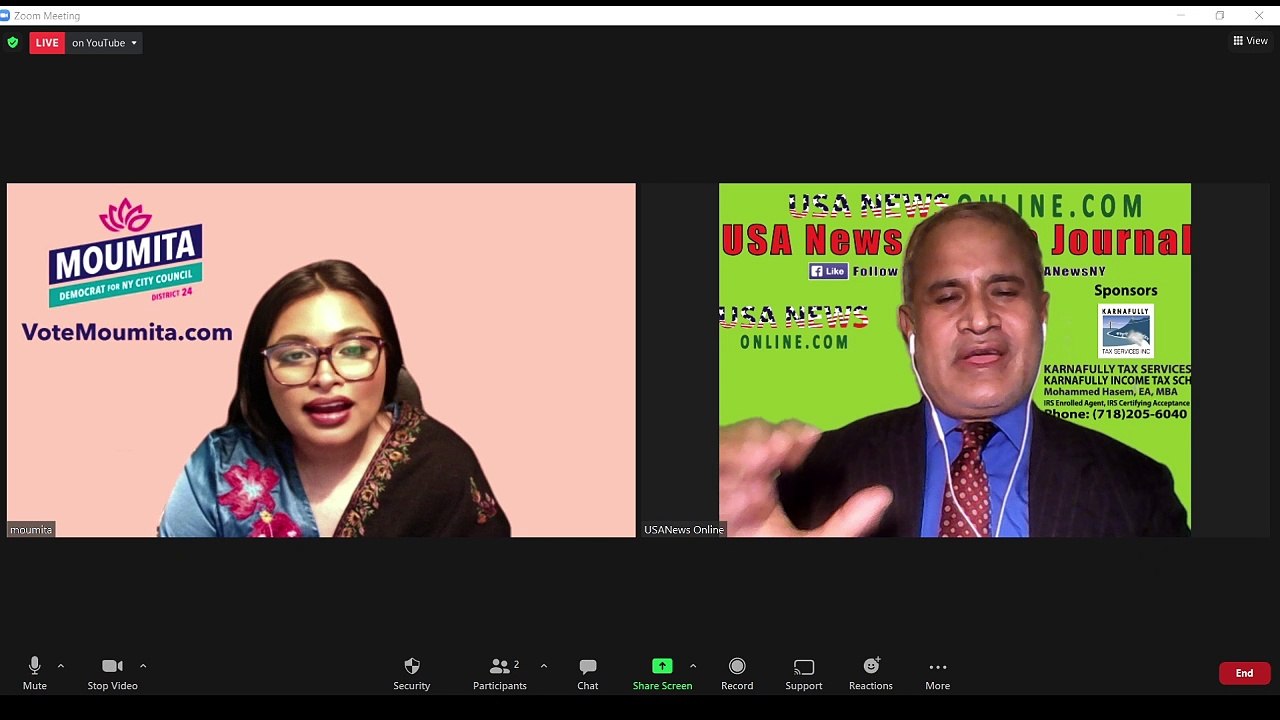Image resolution: width=1280 pixels, height=720 pixels.
Task: Click the USANews Online name label
Action: (x=684, y=529)
